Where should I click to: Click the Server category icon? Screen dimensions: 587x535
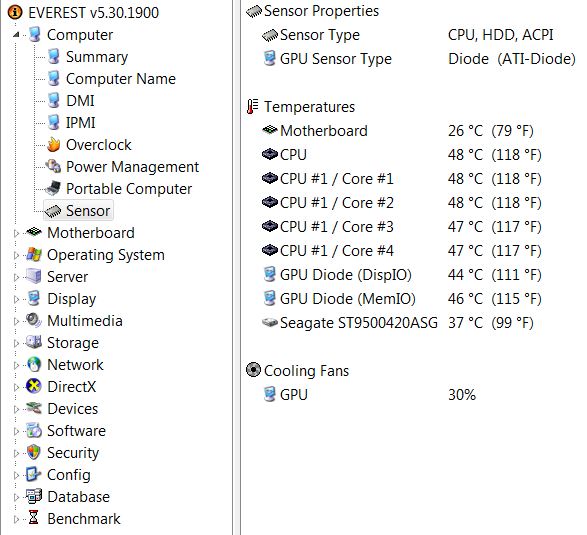click(x=34, y=277)
